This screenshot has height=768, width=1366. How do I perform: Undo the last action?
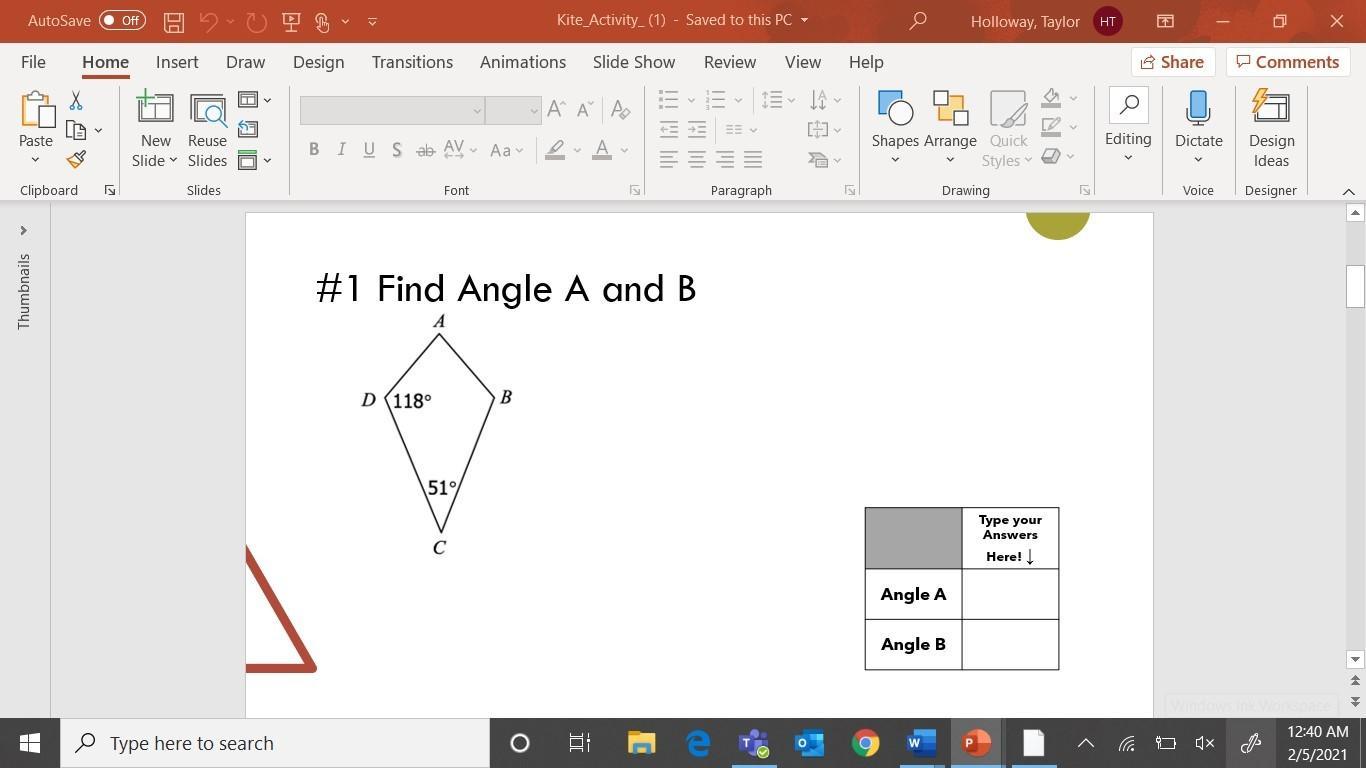(x=208, y=21)
